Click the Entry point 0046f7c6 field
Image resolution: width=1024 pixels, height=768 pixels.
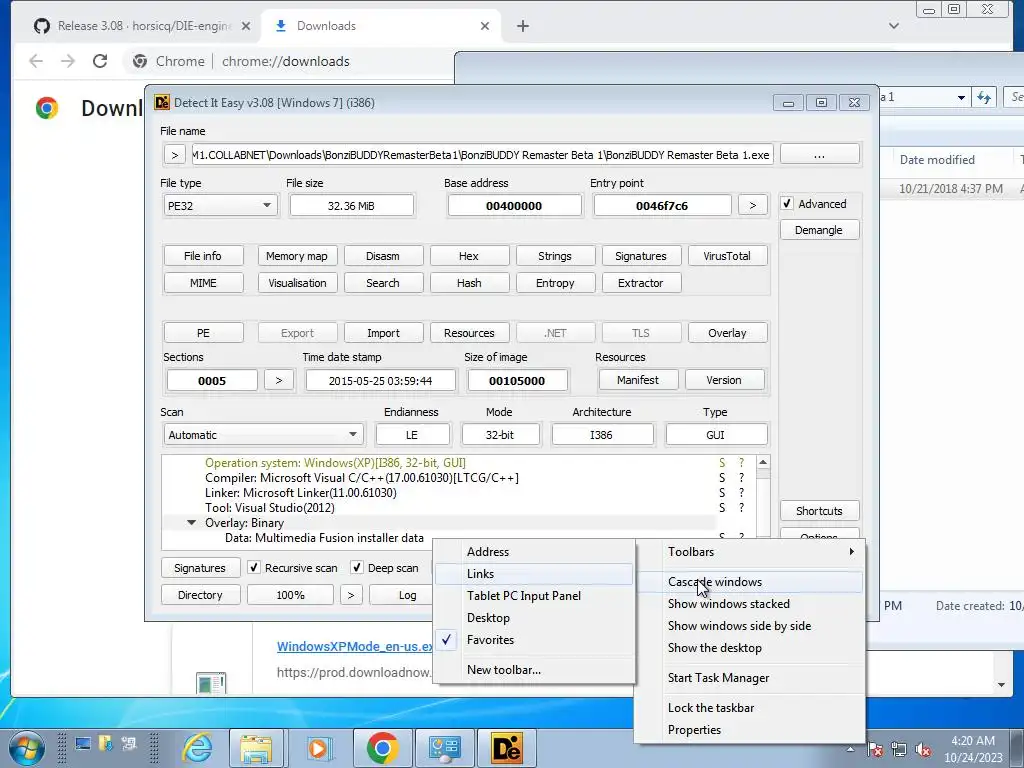coord(662,206)
